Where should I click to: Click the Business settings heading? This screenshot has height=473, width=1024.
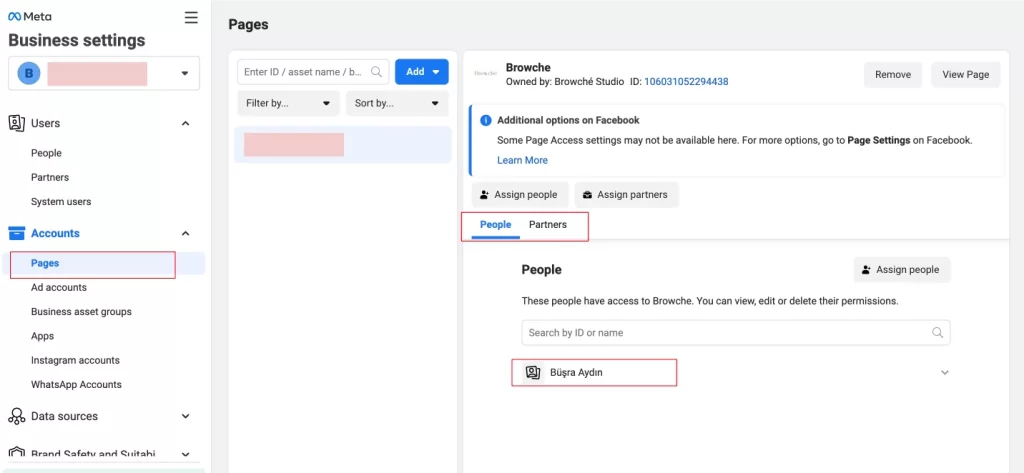coord(76,41)
